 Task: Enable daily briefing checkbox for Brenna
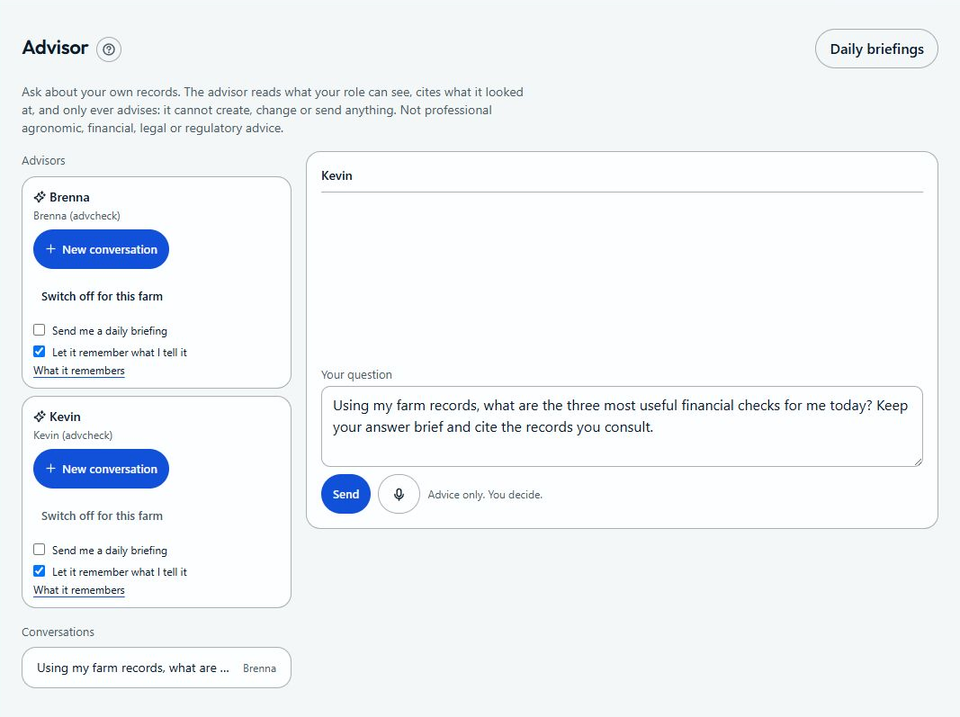tap(39, 330)
